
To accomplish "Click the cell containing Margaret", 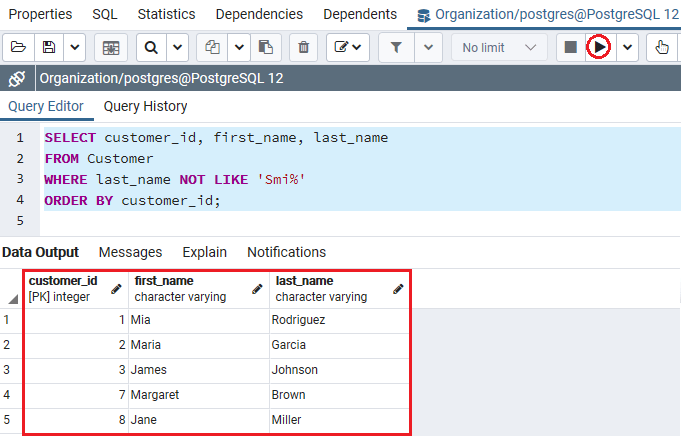I will pos(199,395).
